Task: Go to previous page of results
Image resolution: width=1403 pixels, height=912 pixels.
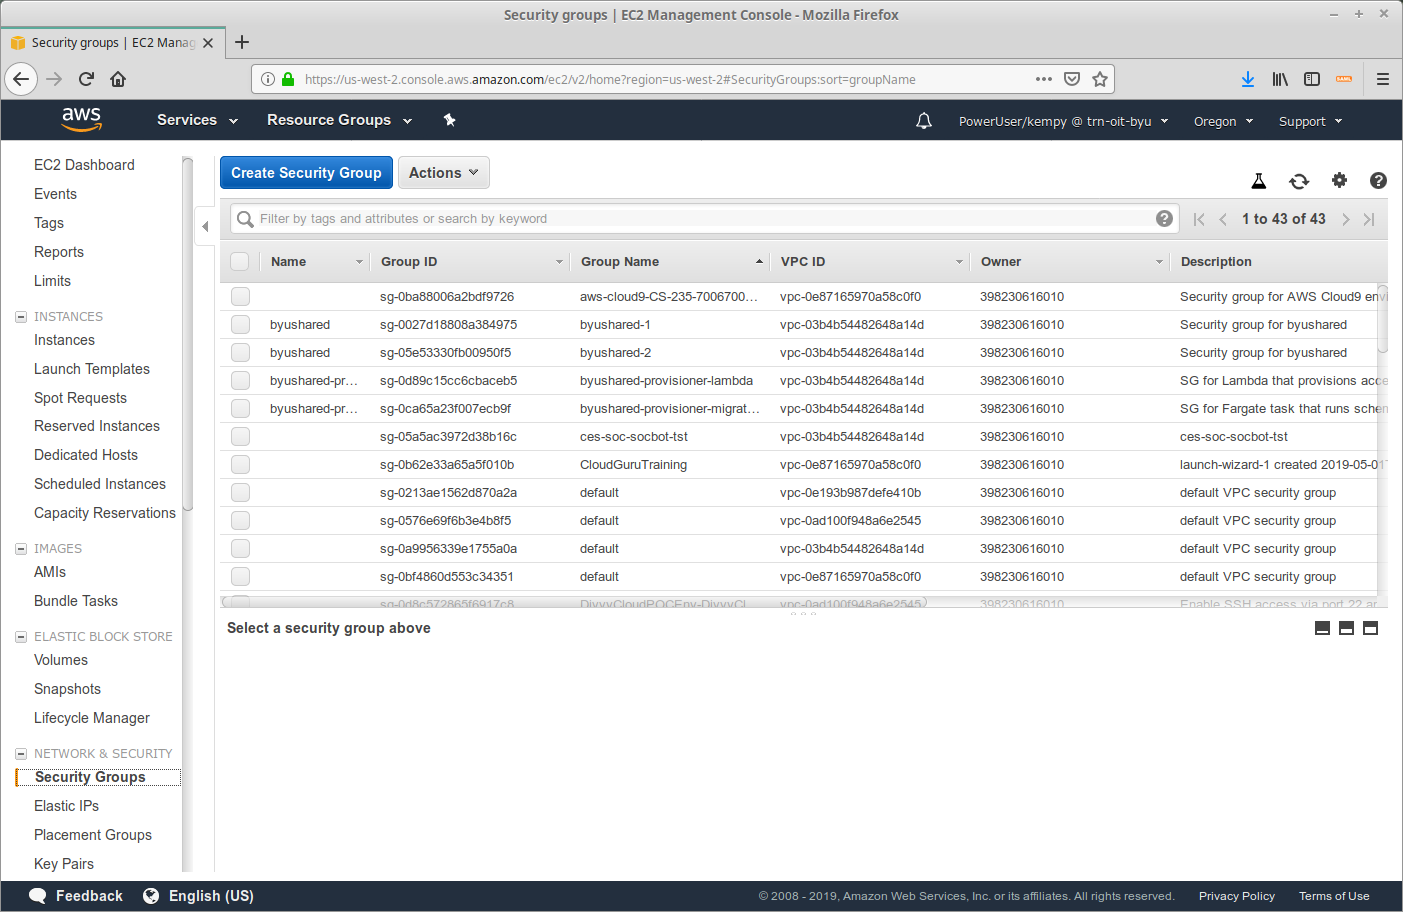Action: point(1223,219)
